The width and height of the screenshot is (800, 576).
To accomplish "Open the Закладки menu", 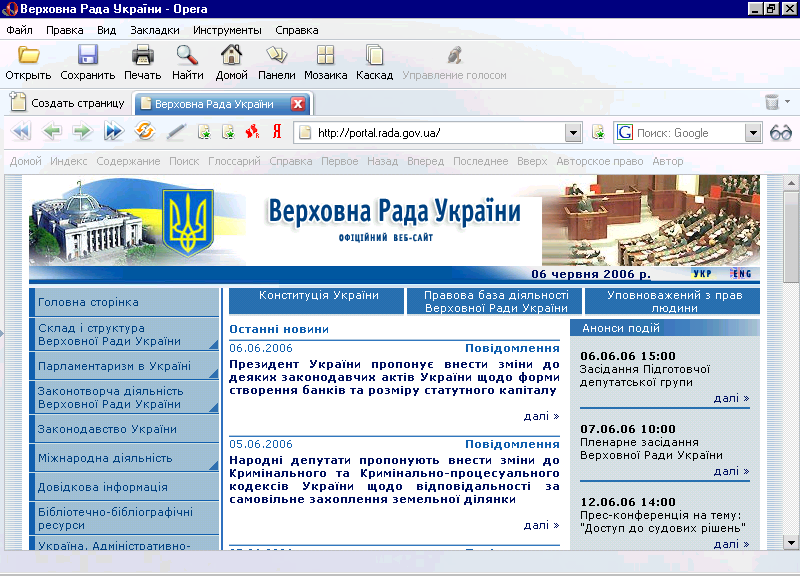I will 155,30.
